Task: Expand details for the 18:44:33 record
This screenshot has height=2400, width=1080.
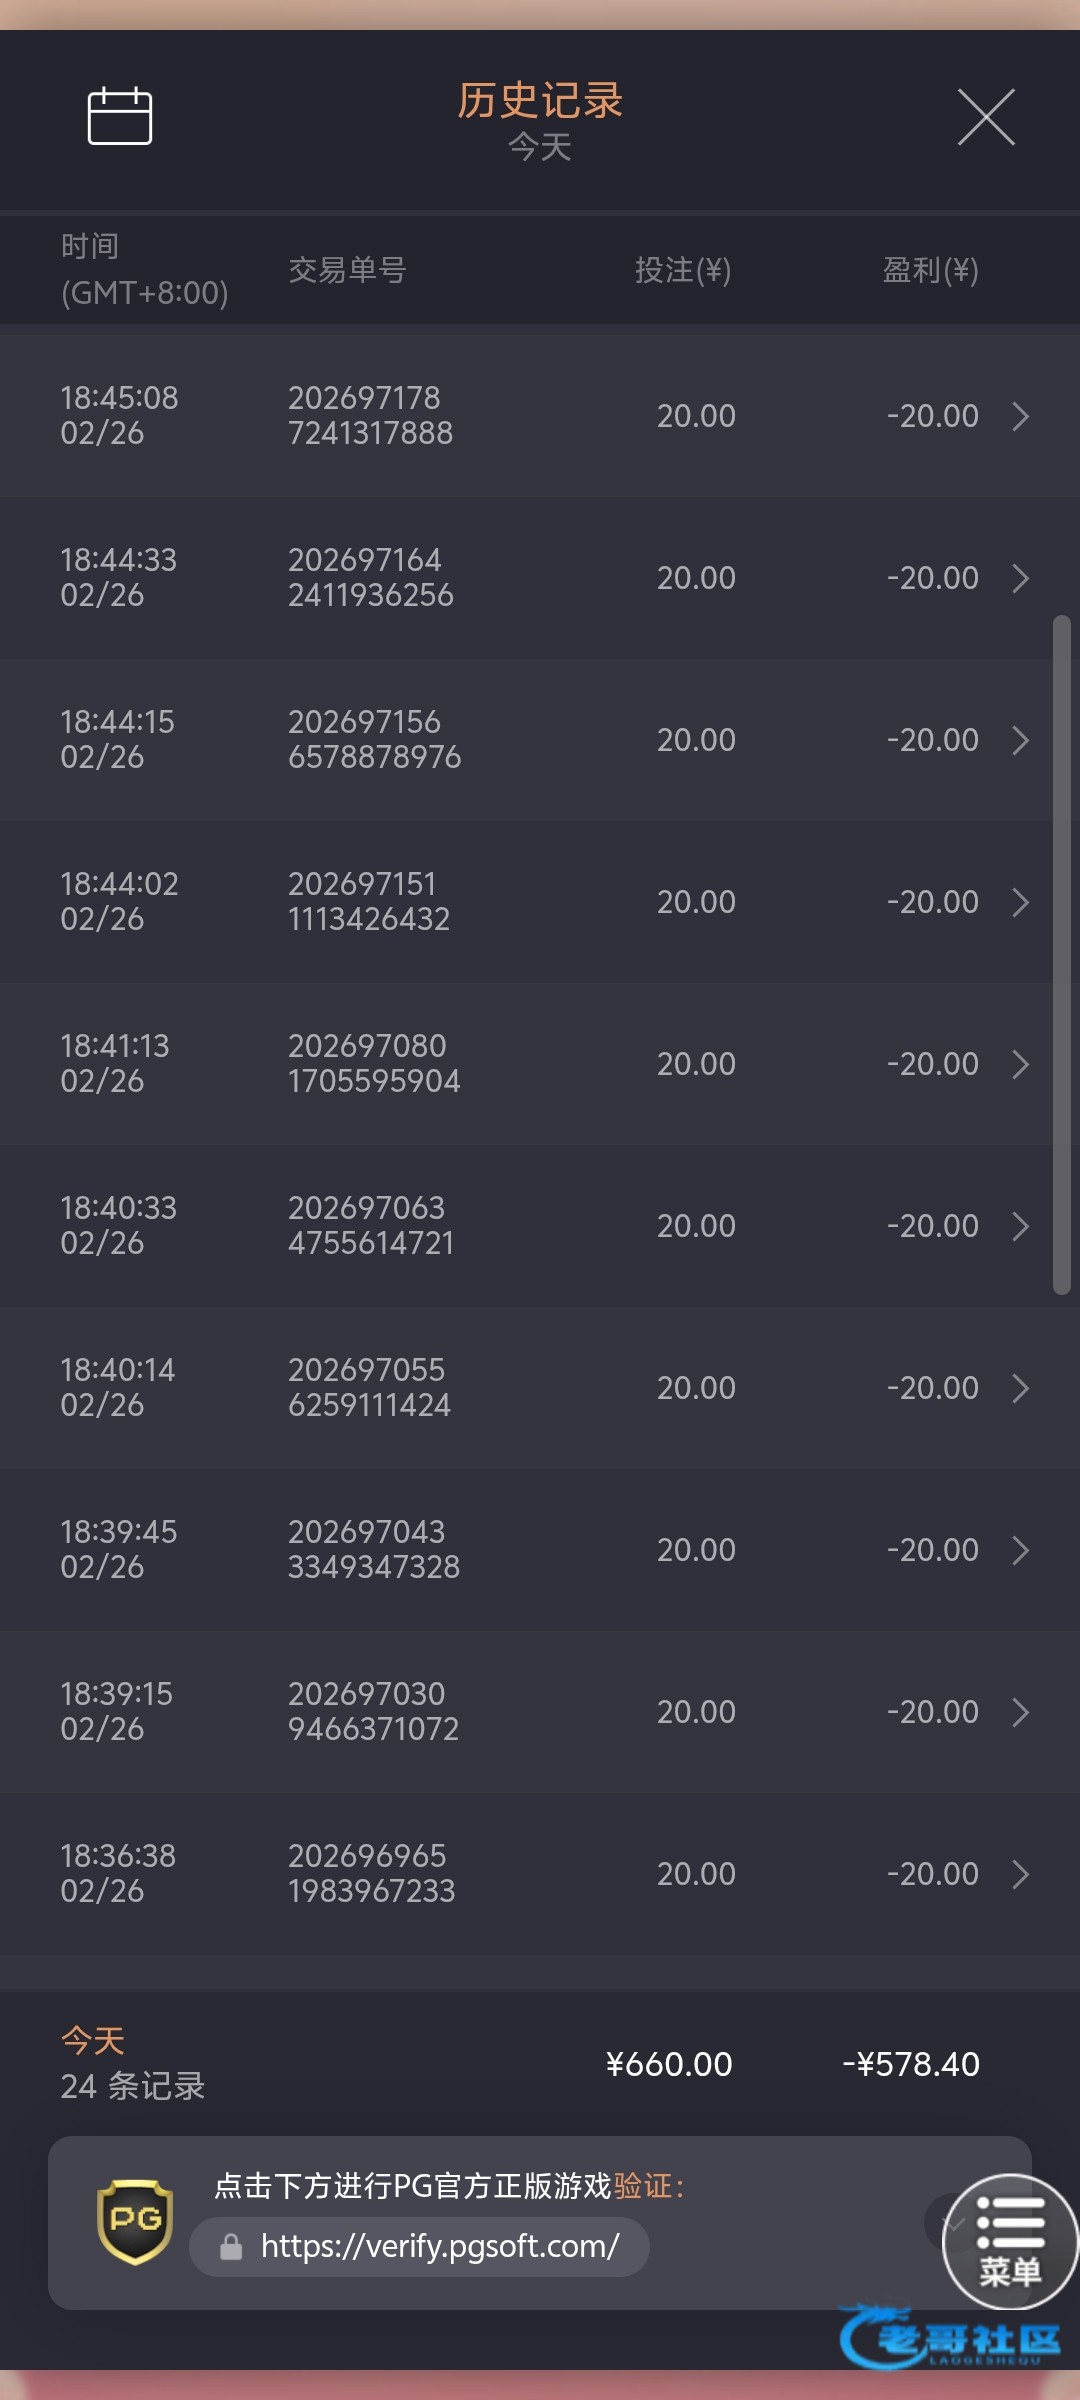Action: pyautogui.click(x=1020, y=578)
